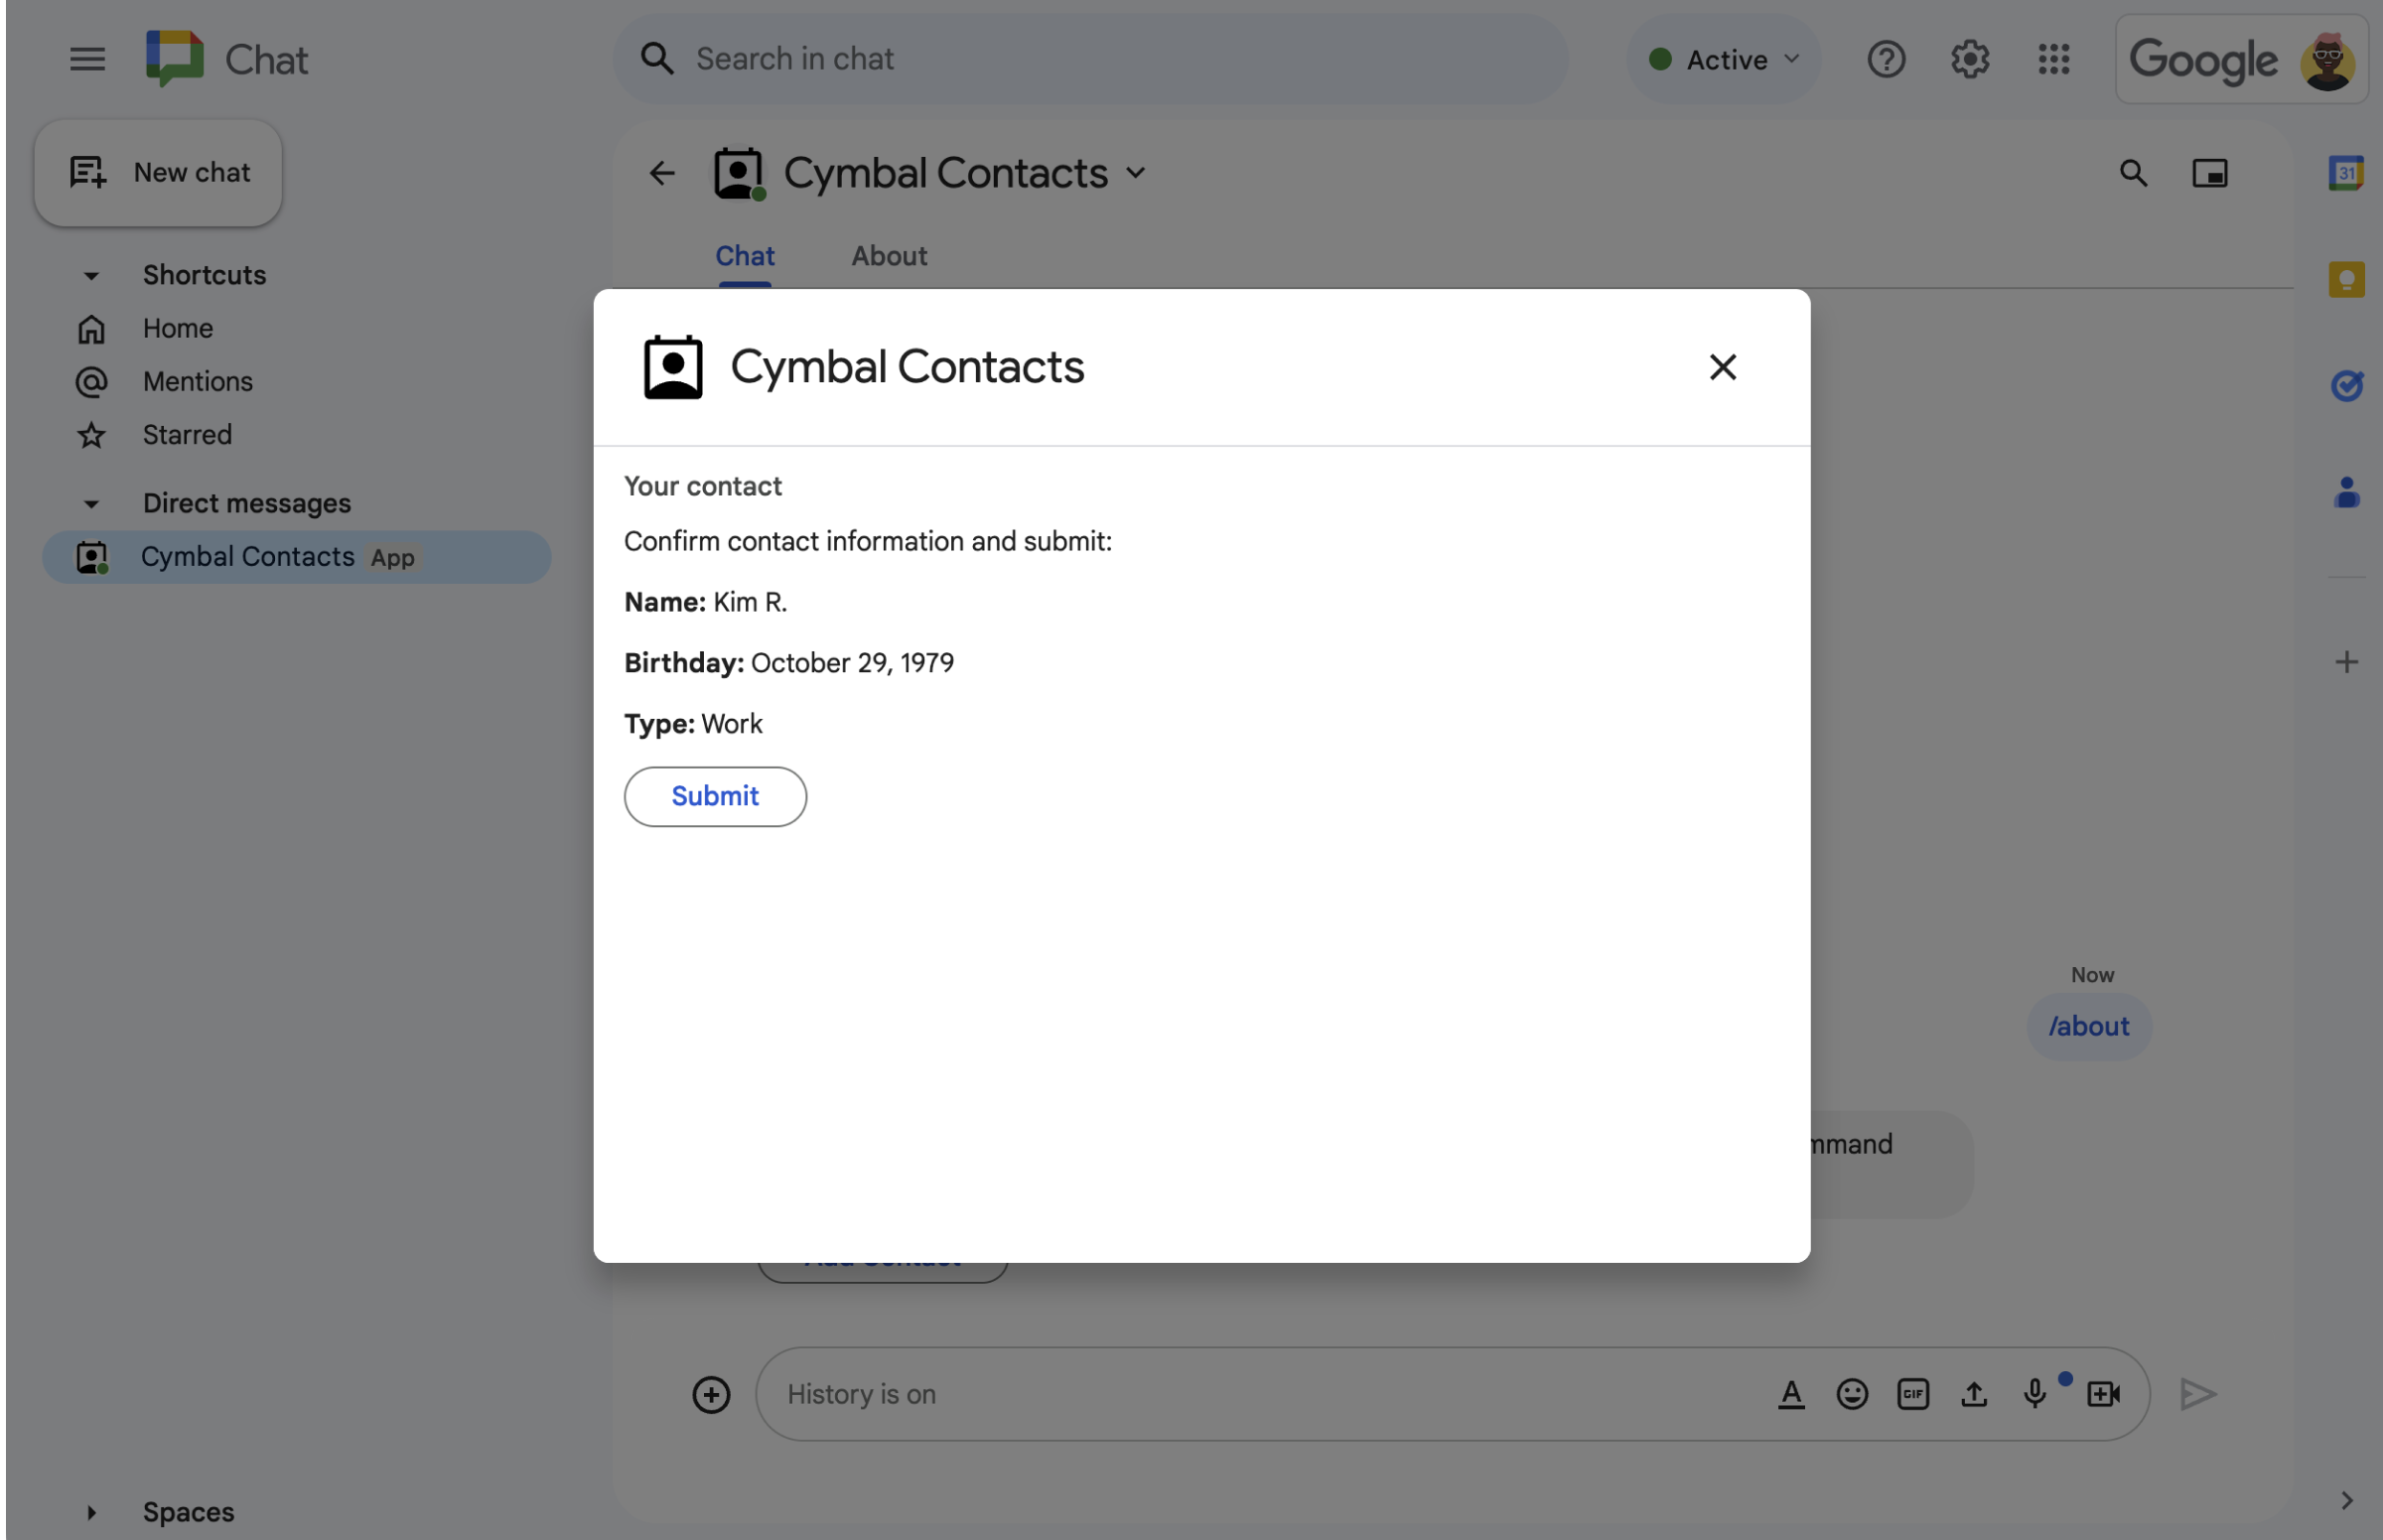Click the upload attachment icon
Viewport: 2383px width, 1540px height.
[x=1975, y=1394]
